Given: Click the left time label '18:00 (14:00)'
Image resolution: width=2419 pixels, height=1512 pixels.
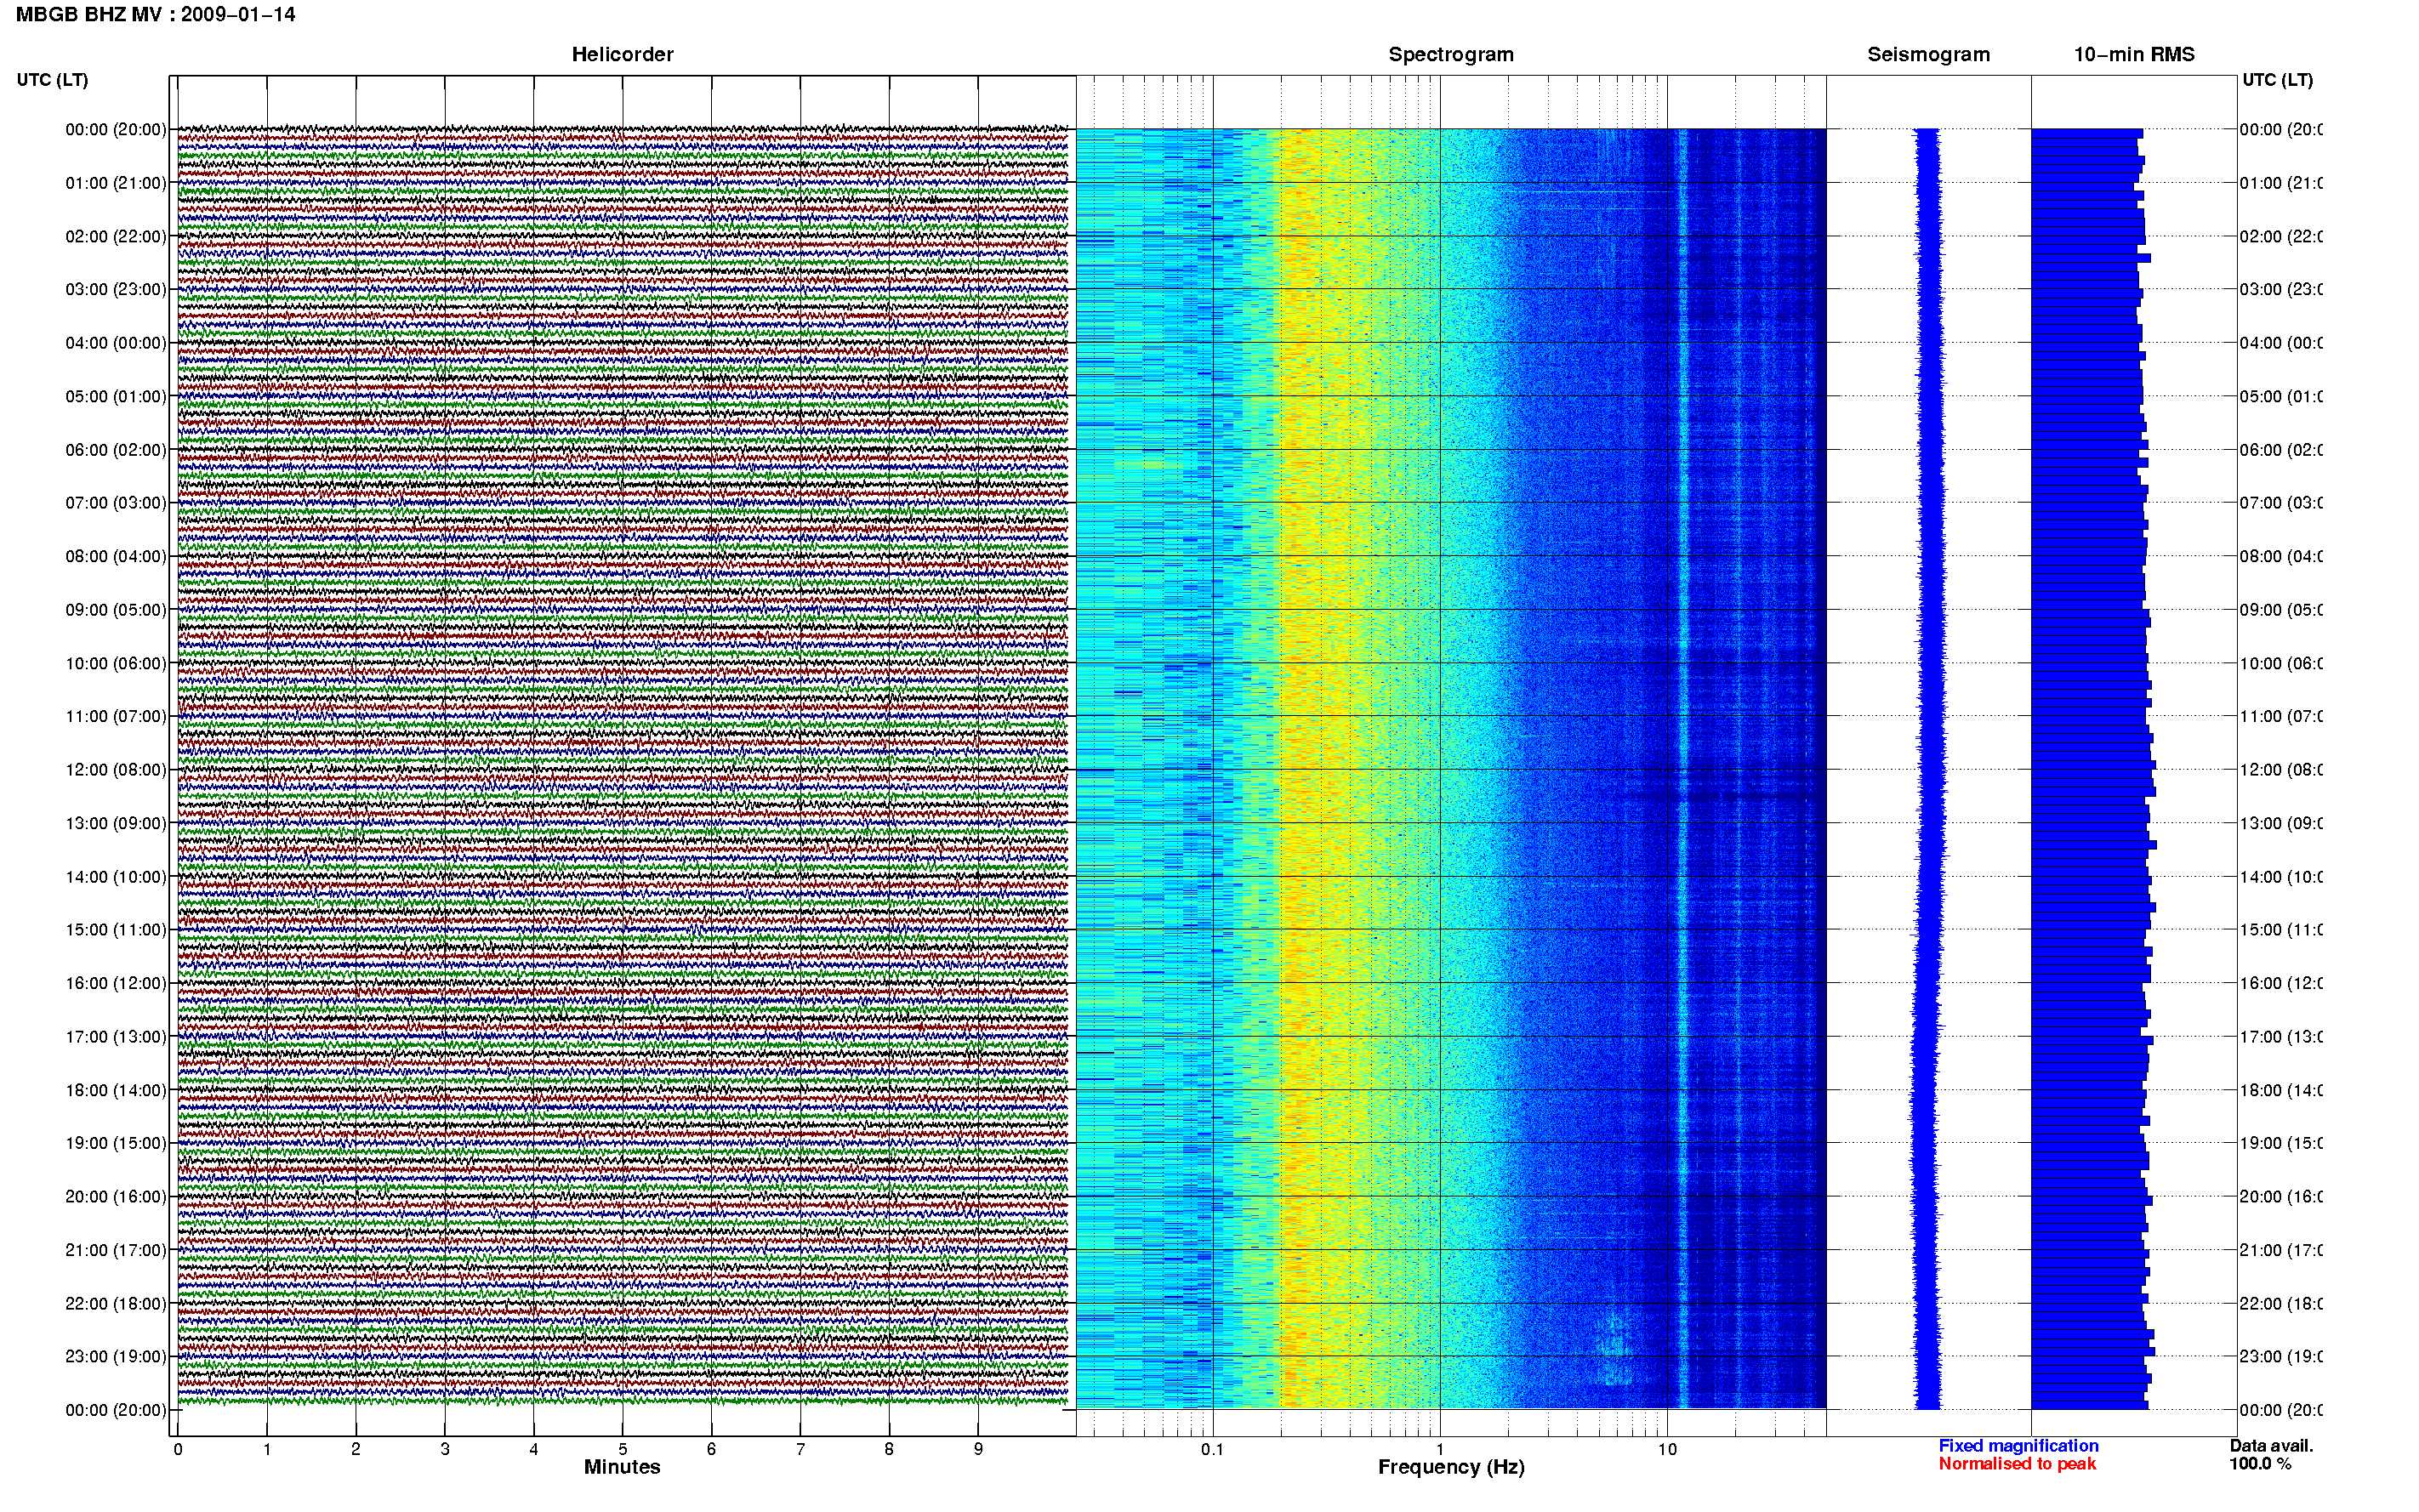Looking at the screenshot, I should coord(116,1090).
